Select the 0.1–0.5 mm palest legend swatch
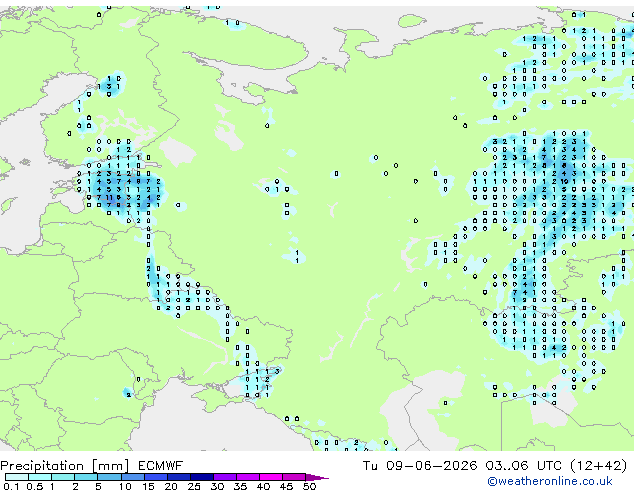Viewport: 634px width, 490px height. [x=17, y=477]
